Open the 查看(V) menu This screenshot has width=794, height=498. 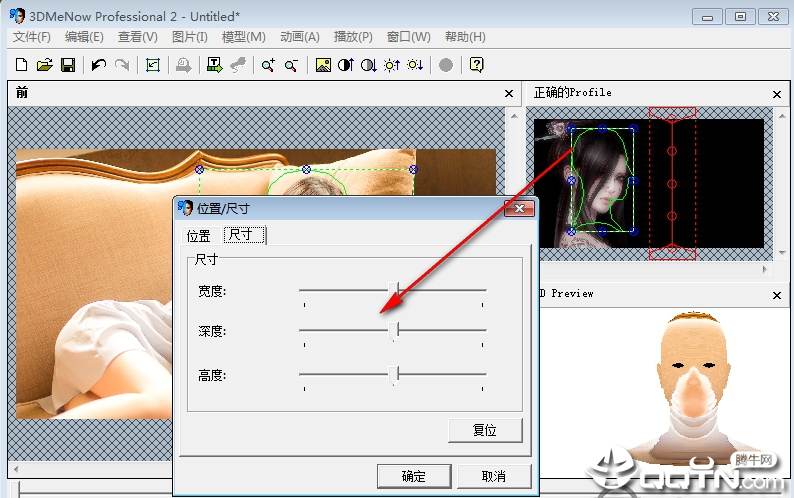click(x=138, y=37)
